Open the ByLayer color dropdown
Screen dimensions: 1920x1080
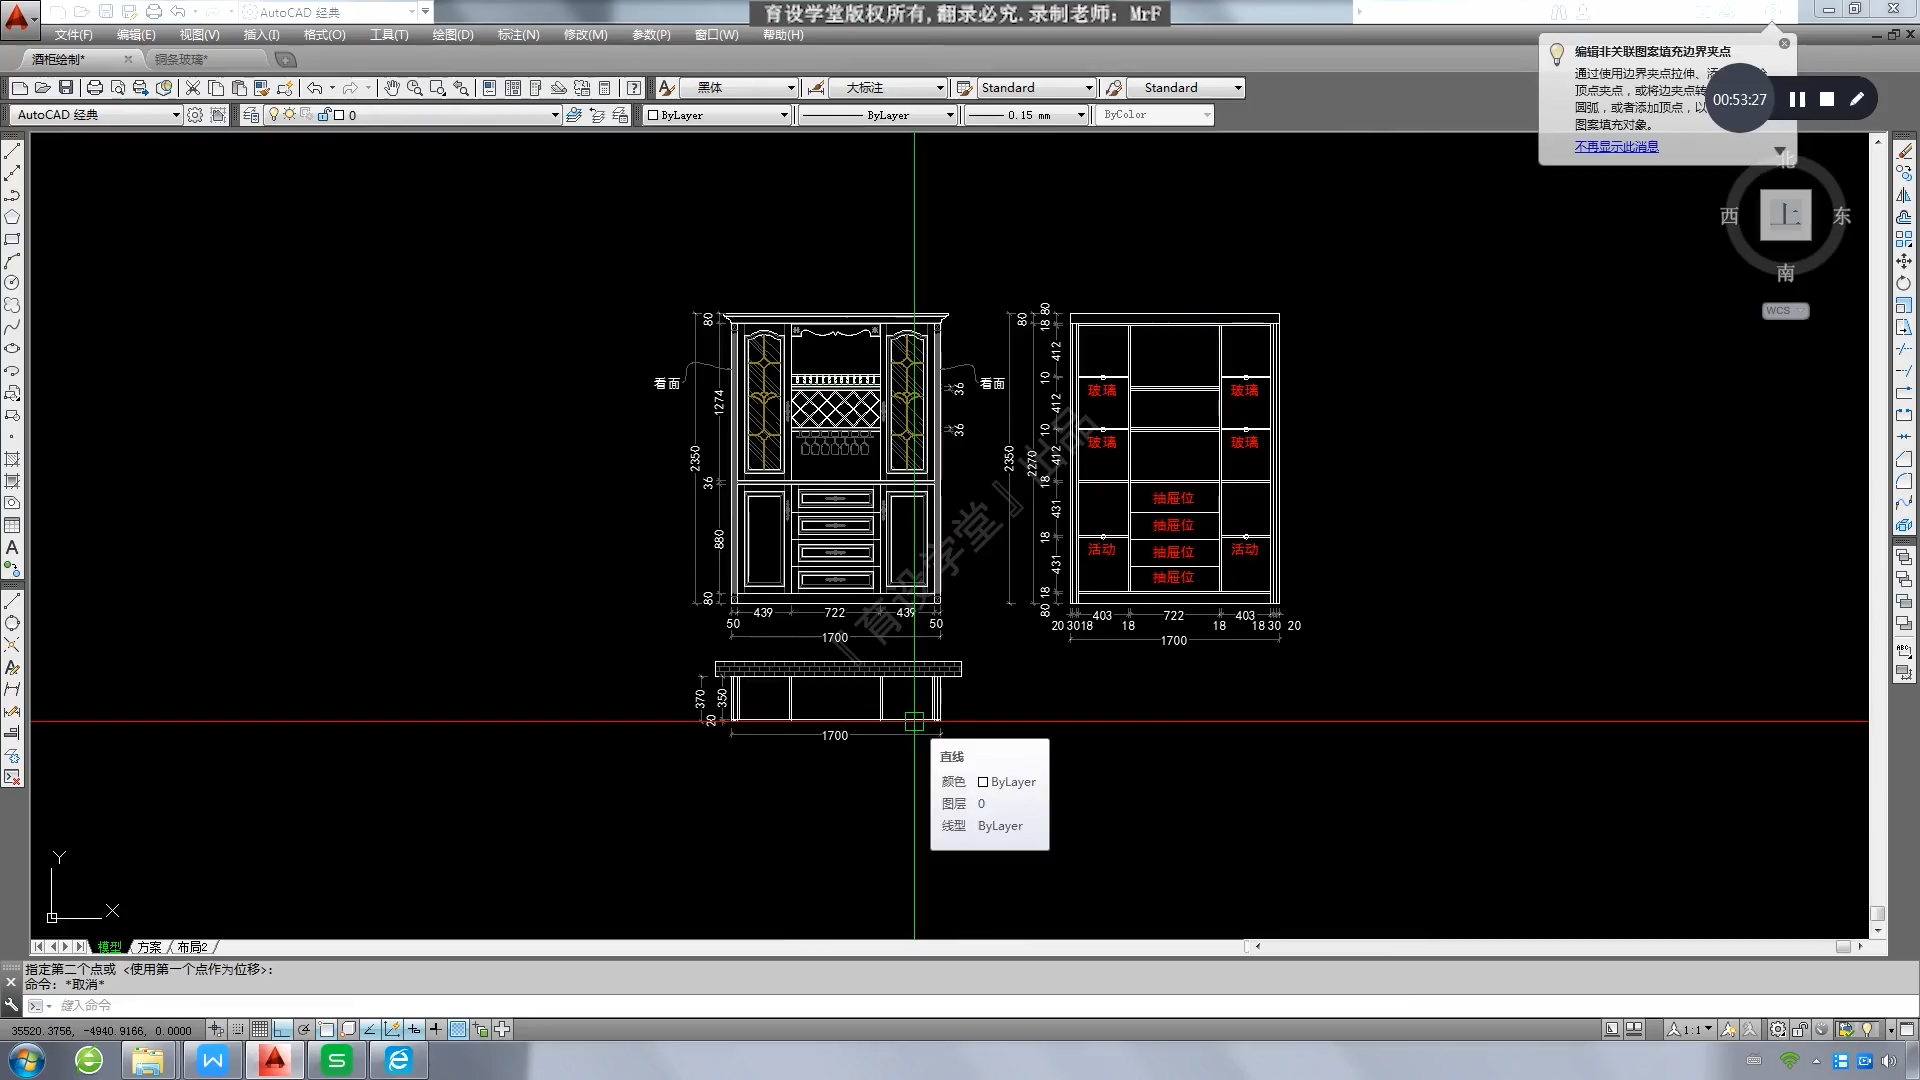click(717, 115)
